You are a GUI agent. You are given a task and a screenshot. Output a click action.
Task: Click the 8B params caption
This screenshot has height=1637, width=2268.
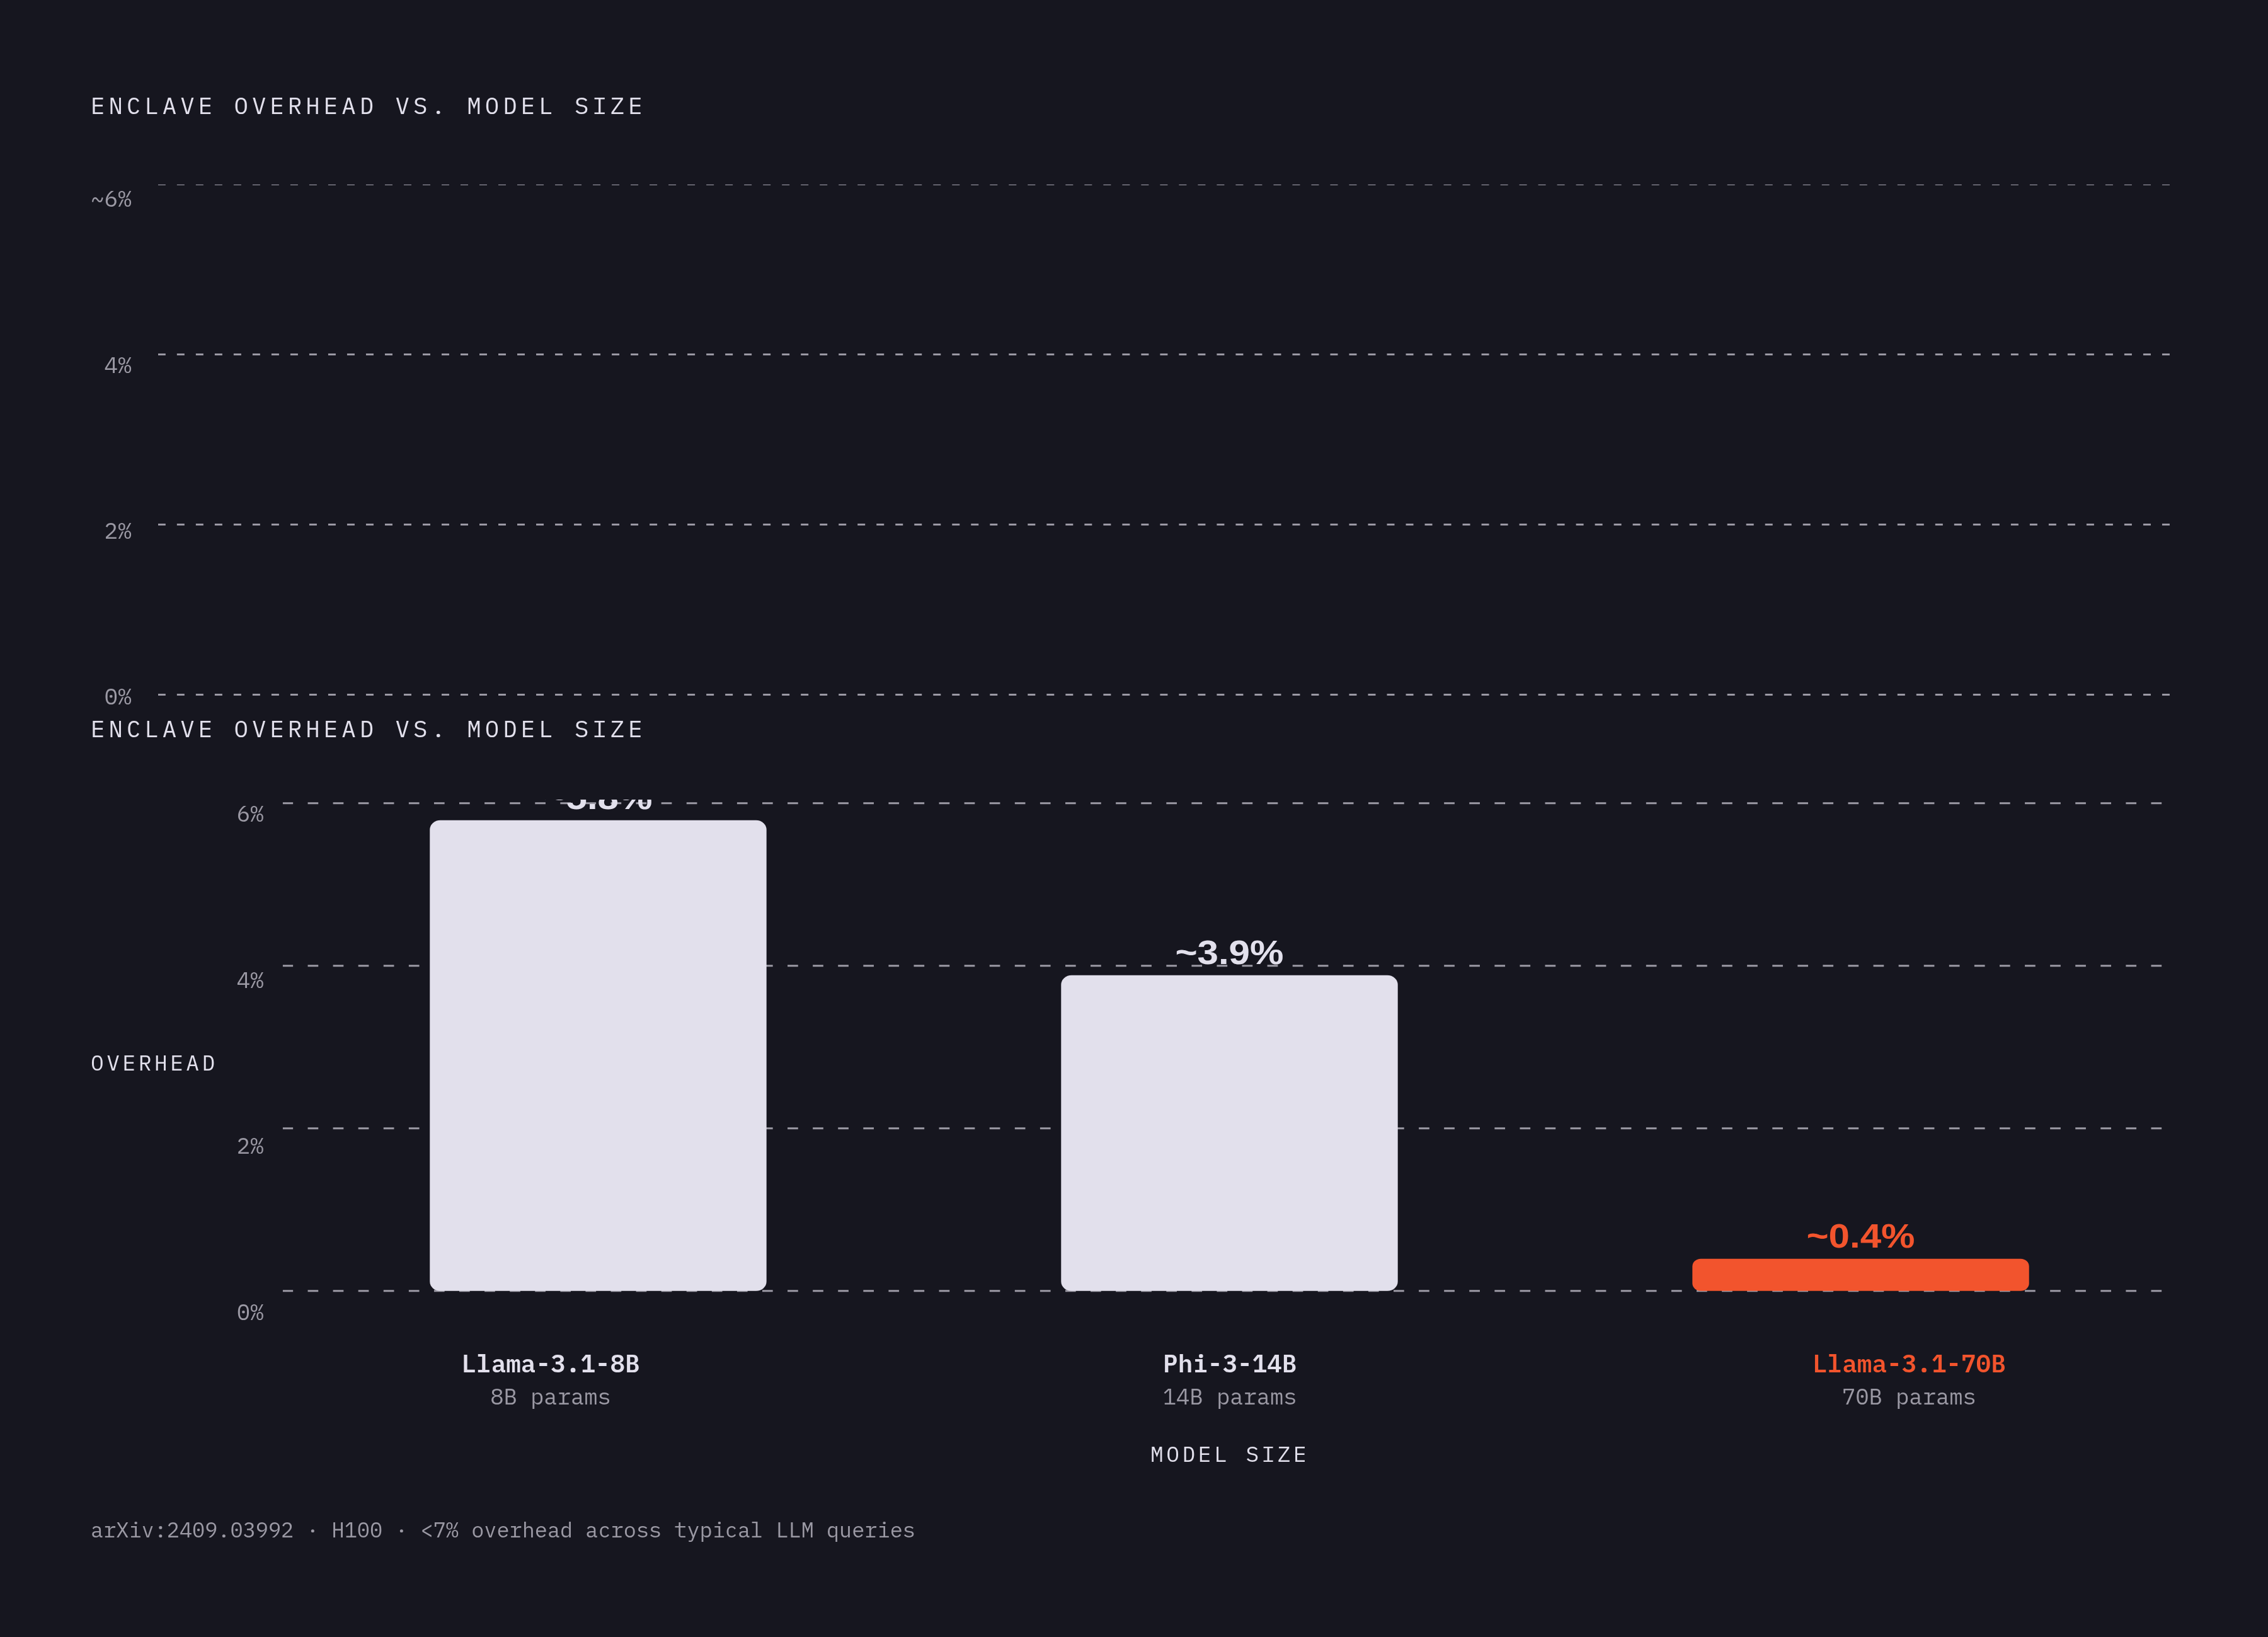(550, 1397)
